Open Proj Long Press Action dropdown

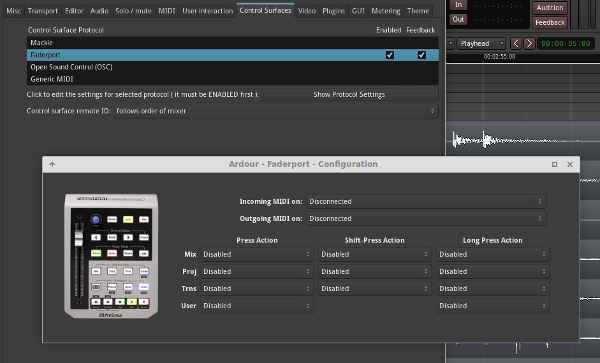coord(493,272)
